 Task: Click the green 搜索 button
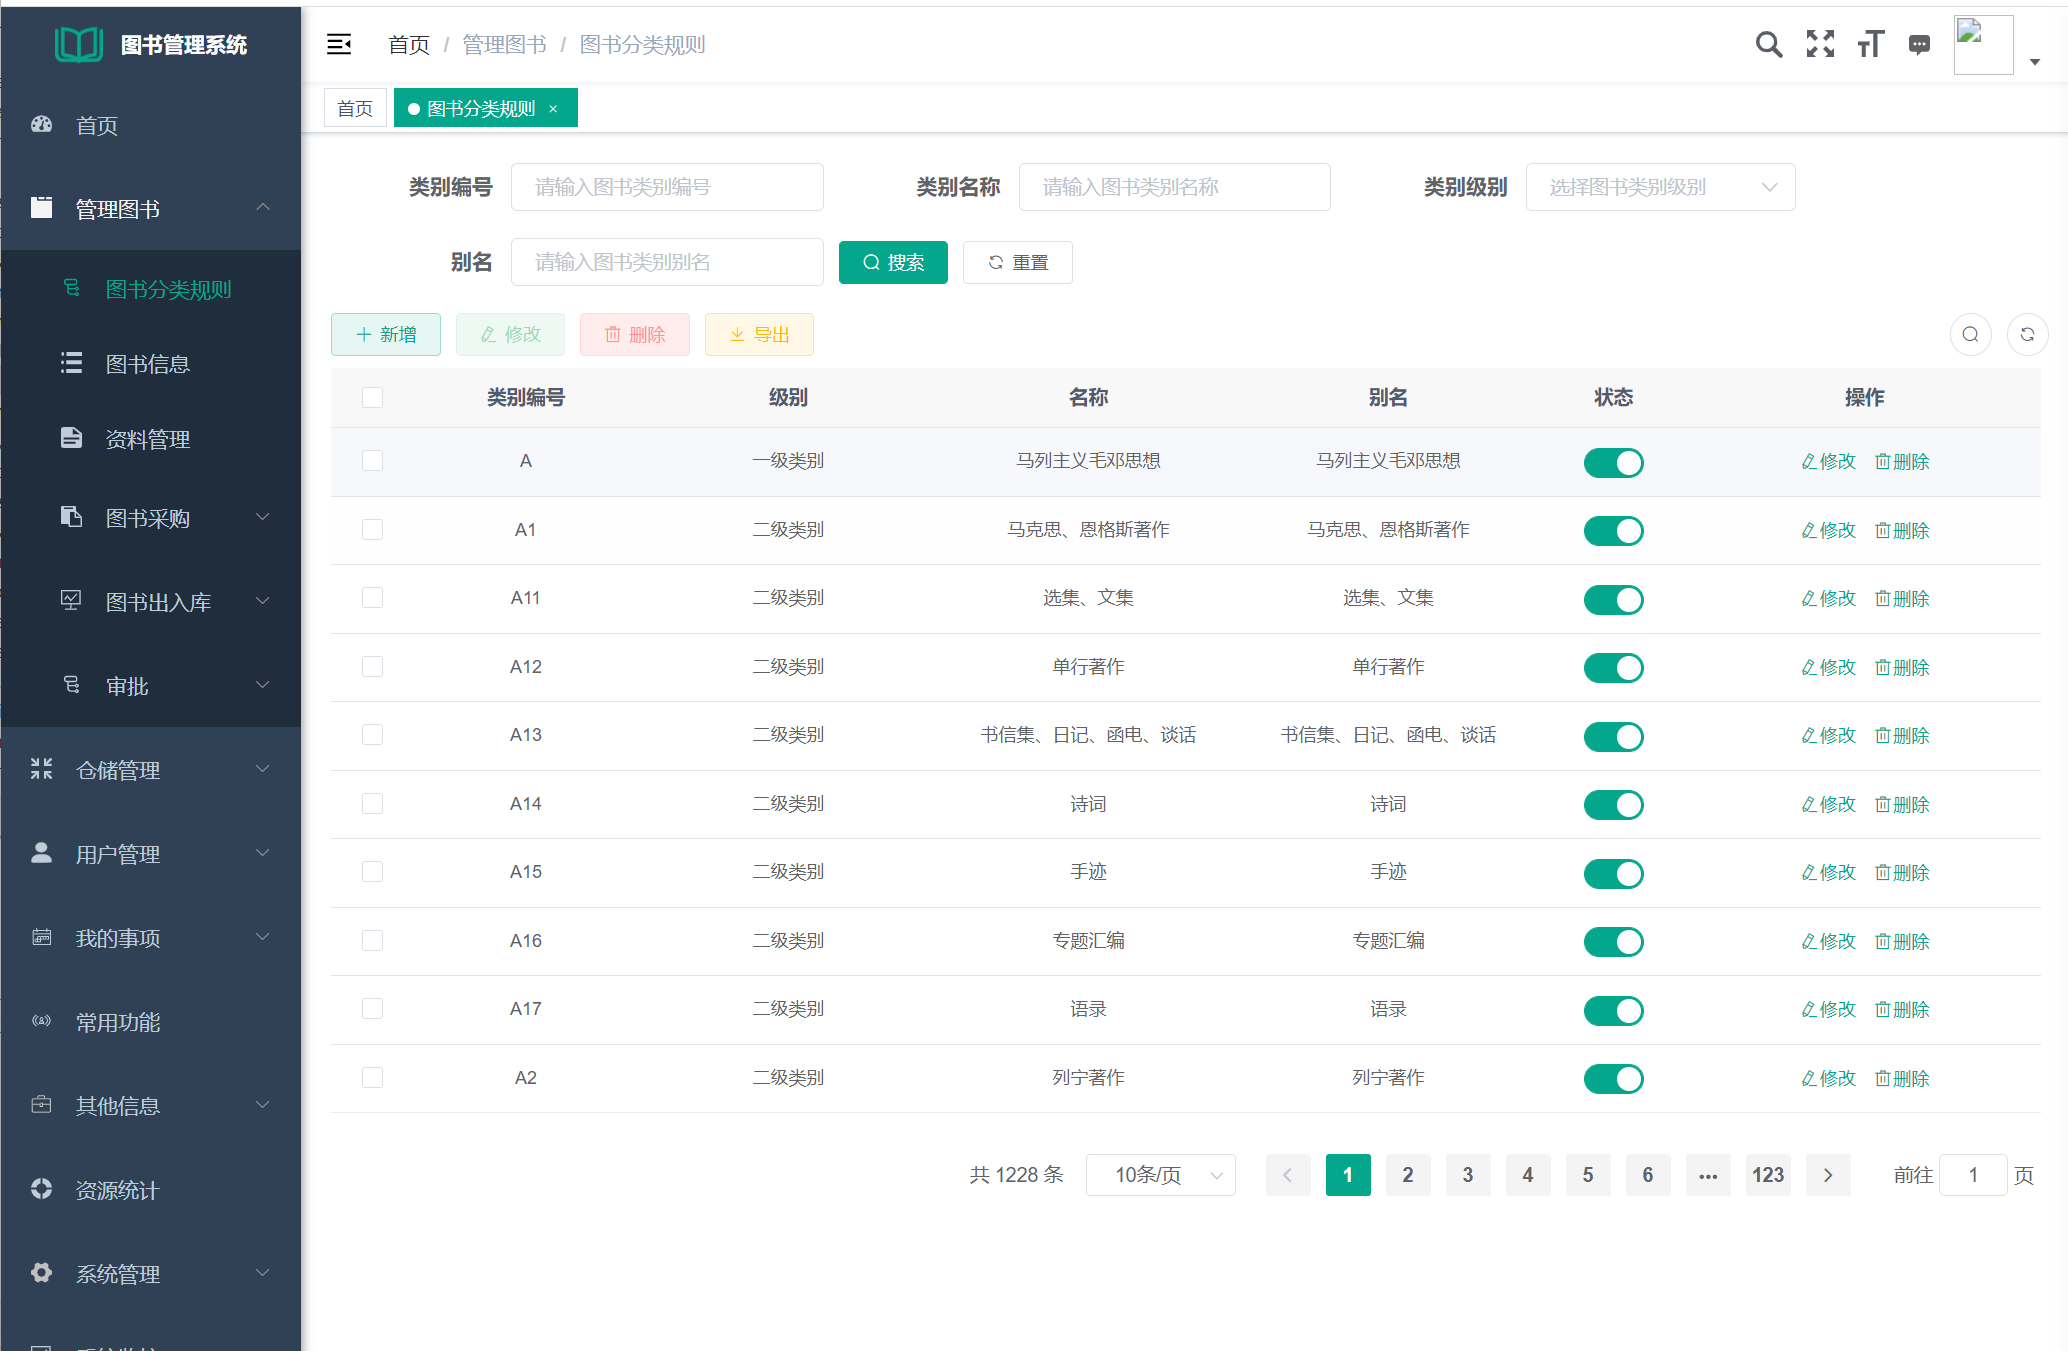pyautogui.click(x=893, y=262)
